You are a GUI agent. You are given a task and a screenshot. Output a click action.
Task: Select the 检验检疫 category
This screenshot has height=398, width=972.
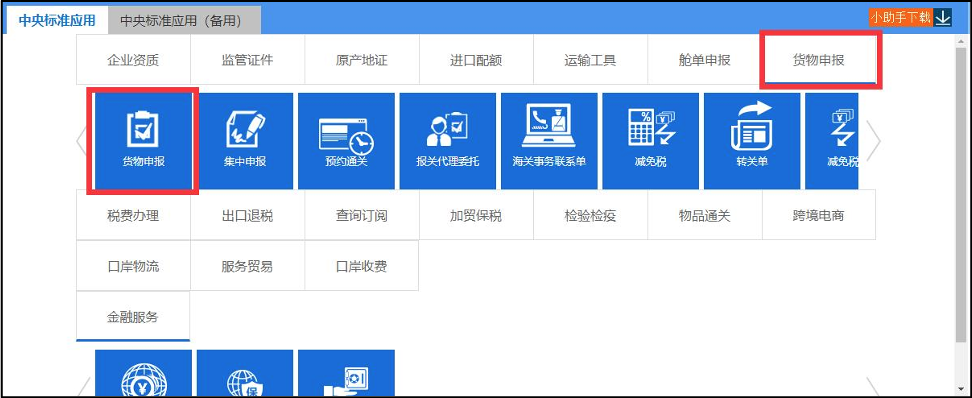coord(590,215)
